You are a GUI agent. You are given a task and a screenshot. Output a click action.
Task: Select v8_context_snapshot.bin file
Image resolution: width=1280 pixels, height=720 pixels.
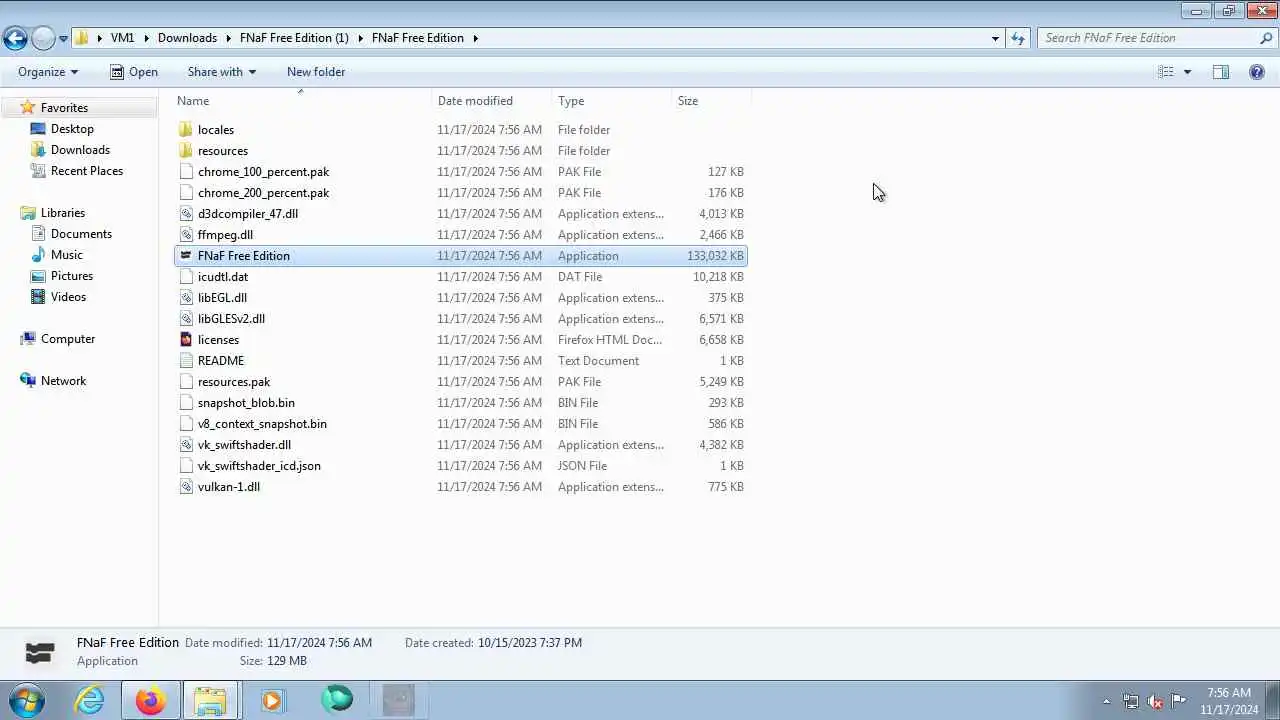point(262,424)
